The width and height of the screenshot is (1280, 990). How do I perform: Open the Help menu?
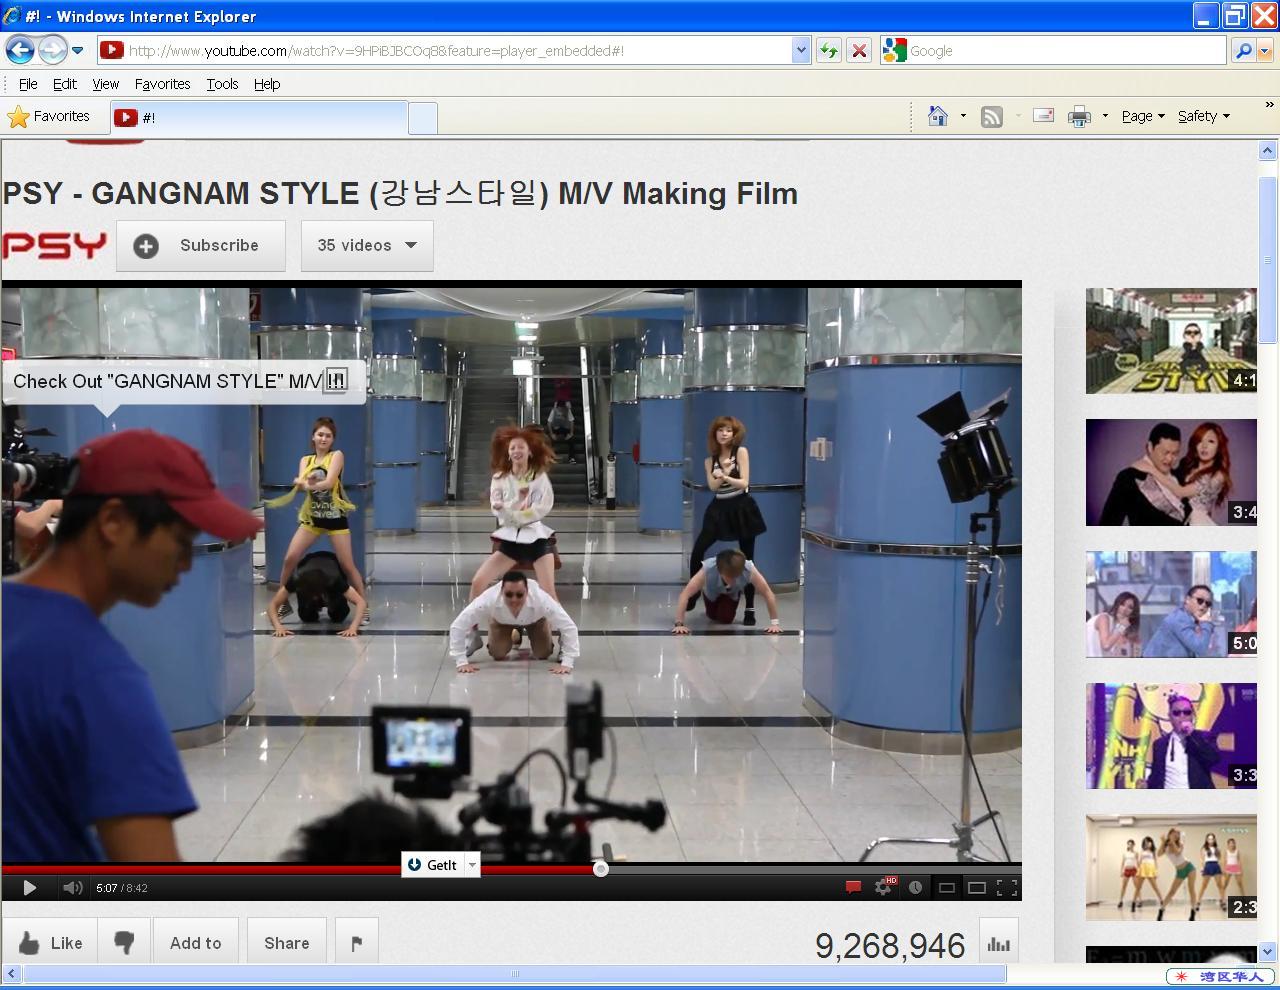tap(267, 84)
